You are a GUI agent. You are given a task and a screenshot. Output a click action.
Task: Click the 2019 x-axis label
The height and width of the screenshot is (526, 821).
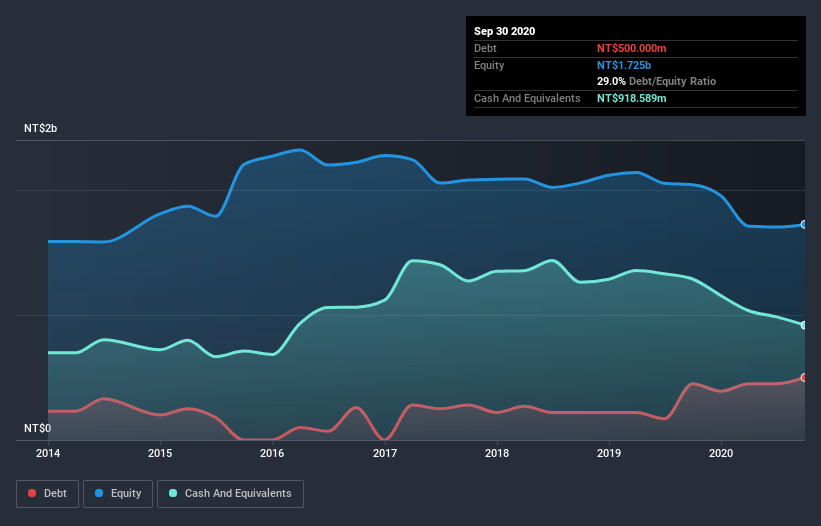609,453
